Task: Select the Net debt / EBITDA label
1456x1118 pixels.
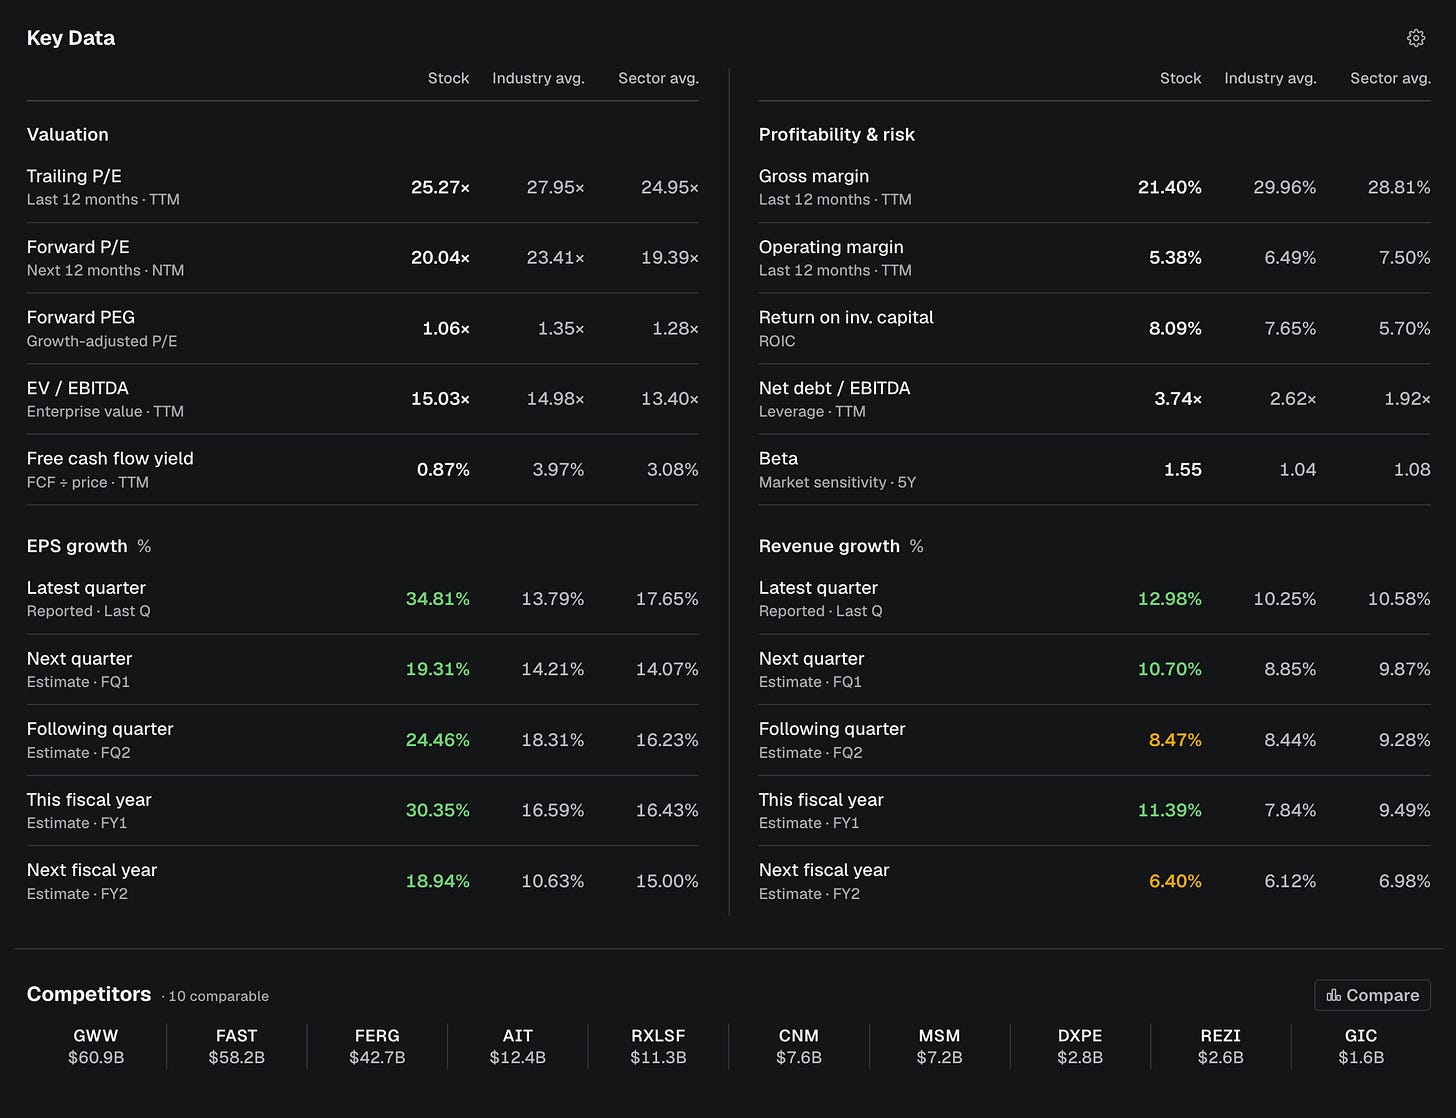Action: [x=834, y=388]
